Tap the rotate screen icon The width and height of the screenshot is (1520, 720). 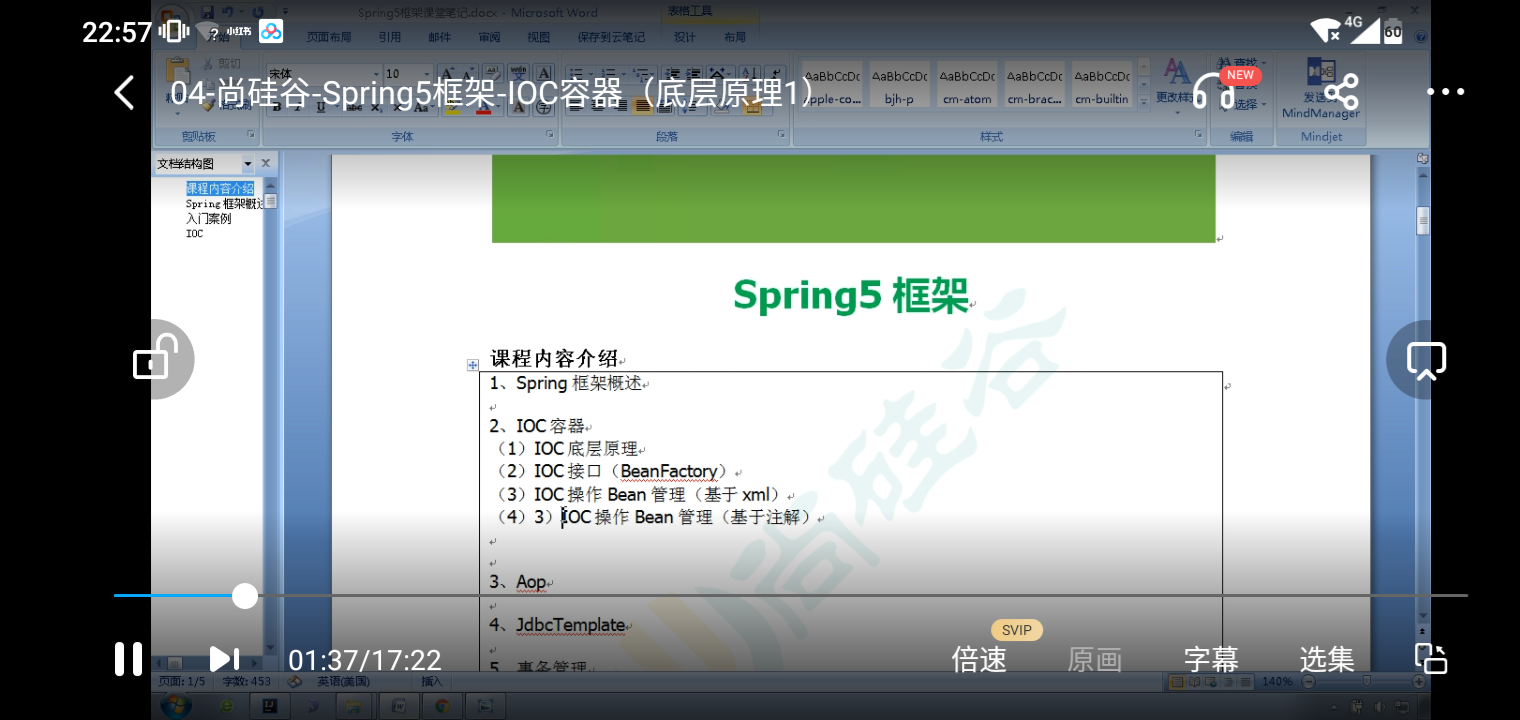tap(1431, 658)
